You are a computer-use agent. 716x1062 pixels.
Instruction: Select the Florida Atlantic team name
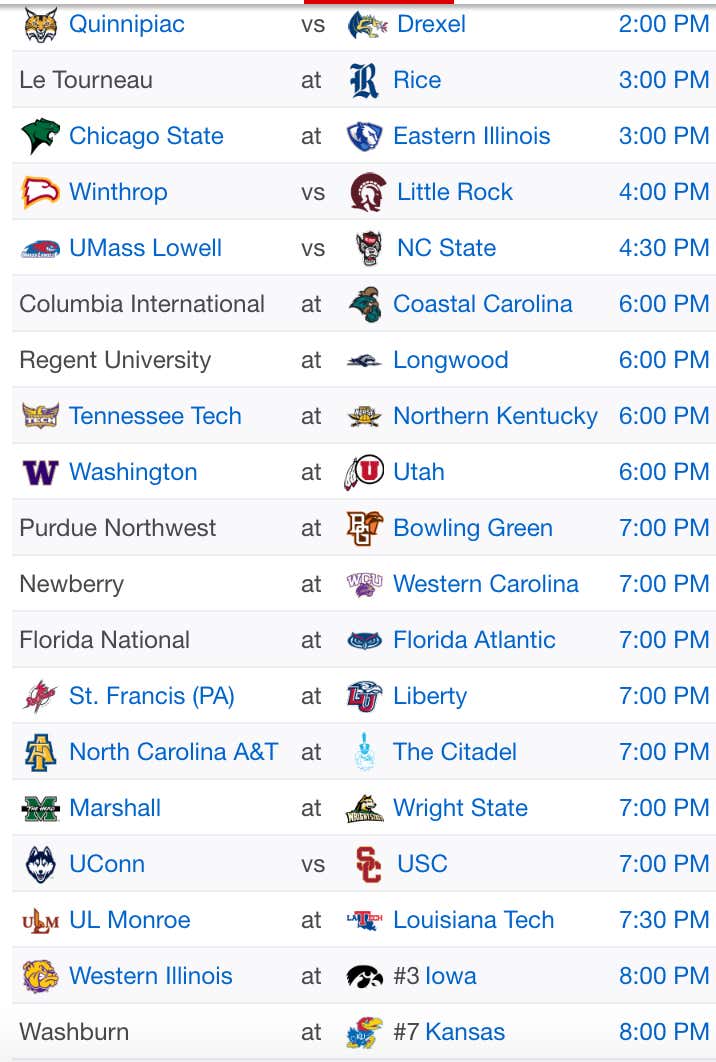tap(474, 640)
